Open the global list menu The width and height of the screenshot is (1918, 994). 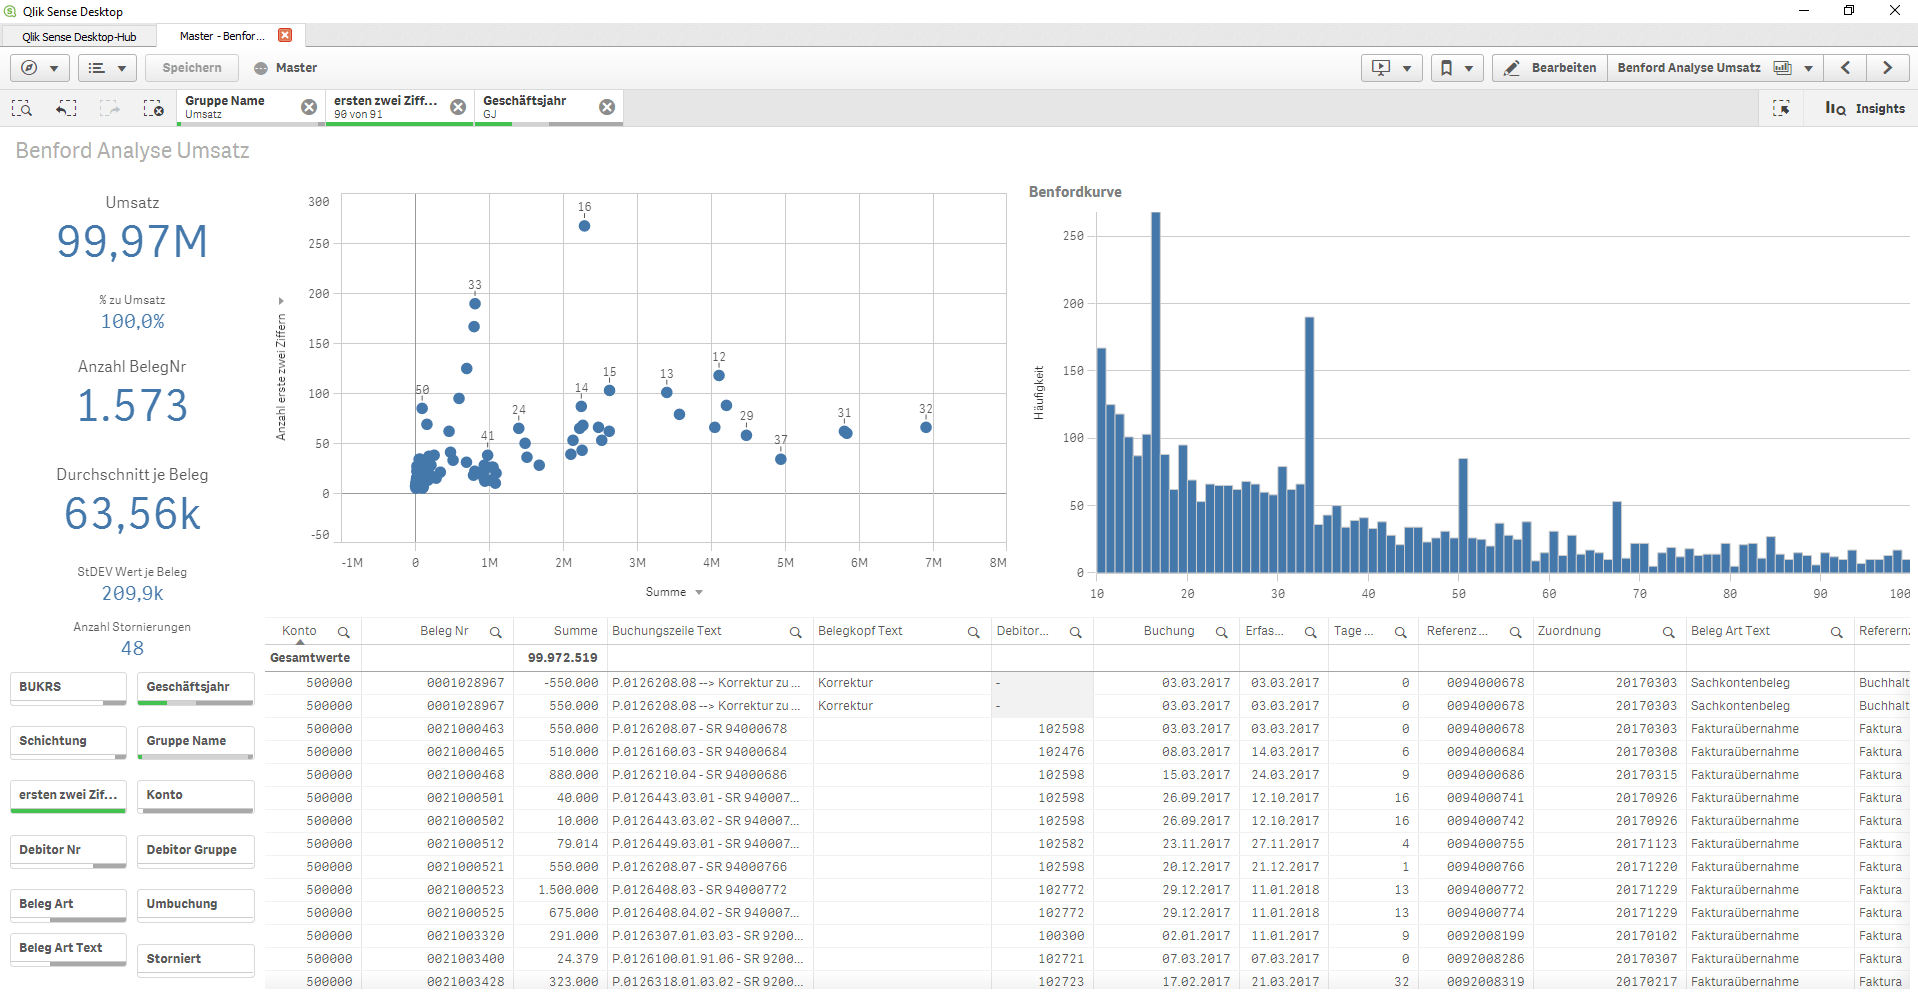tap(107, 68)
